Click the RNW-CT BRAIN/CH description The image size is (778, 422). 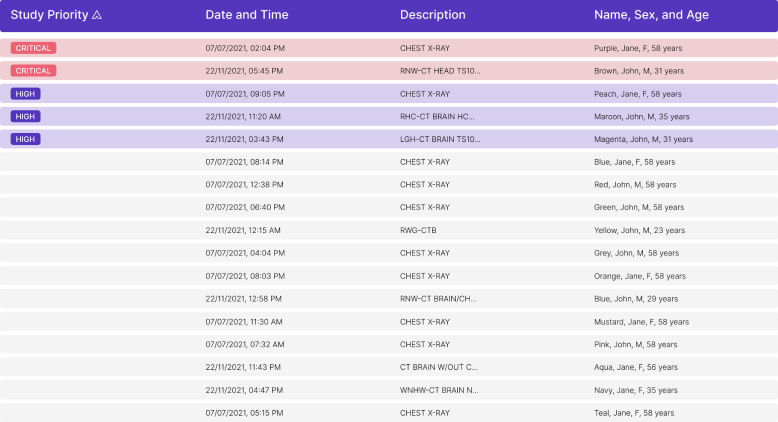[438, 299]
